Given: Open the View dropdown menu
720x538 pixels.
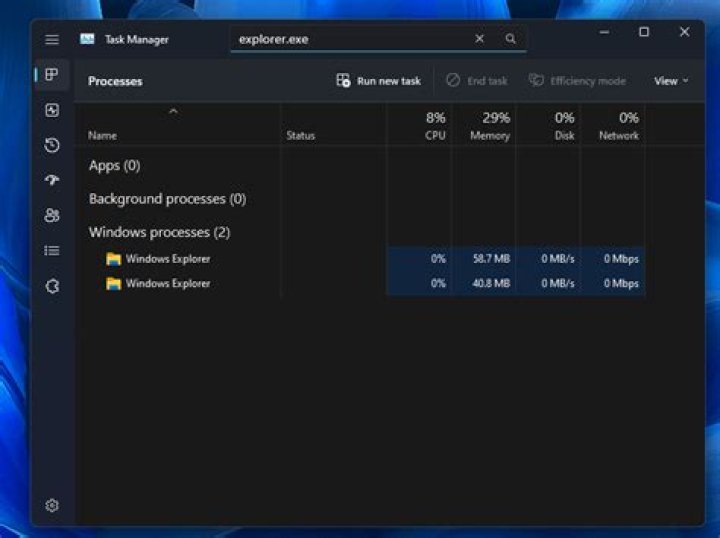Looking at the screenshot, I should [x=671, y=81].
